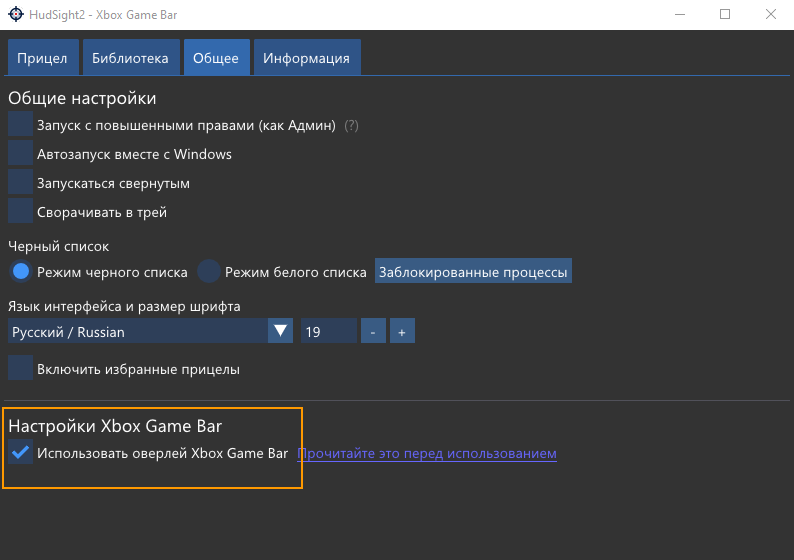Enable Запуск с повышенными правами checkbox
The width and height of the screenshot is (794, 560).
pos(20,125)
